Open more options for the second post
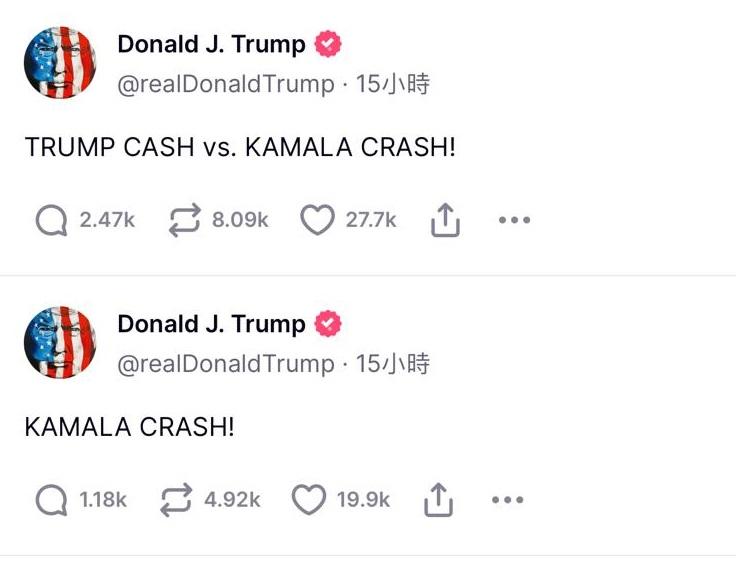This screenshot has height=568, width=736. tap(505, 501)
